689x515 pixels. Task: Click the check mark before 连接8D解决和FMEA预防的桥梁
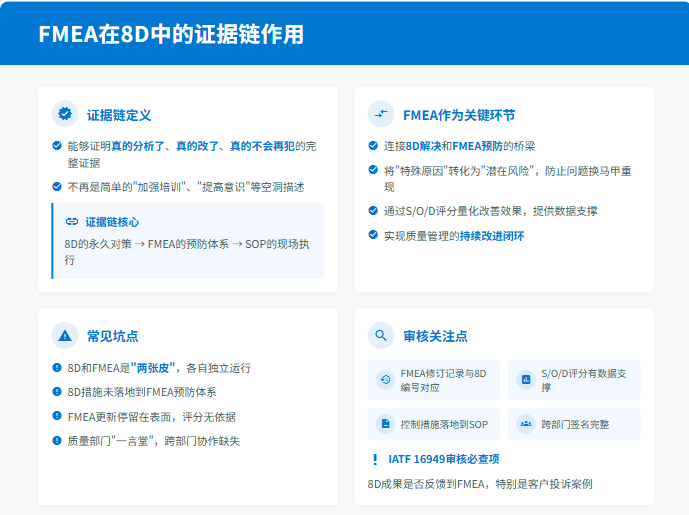click(373, 146)
